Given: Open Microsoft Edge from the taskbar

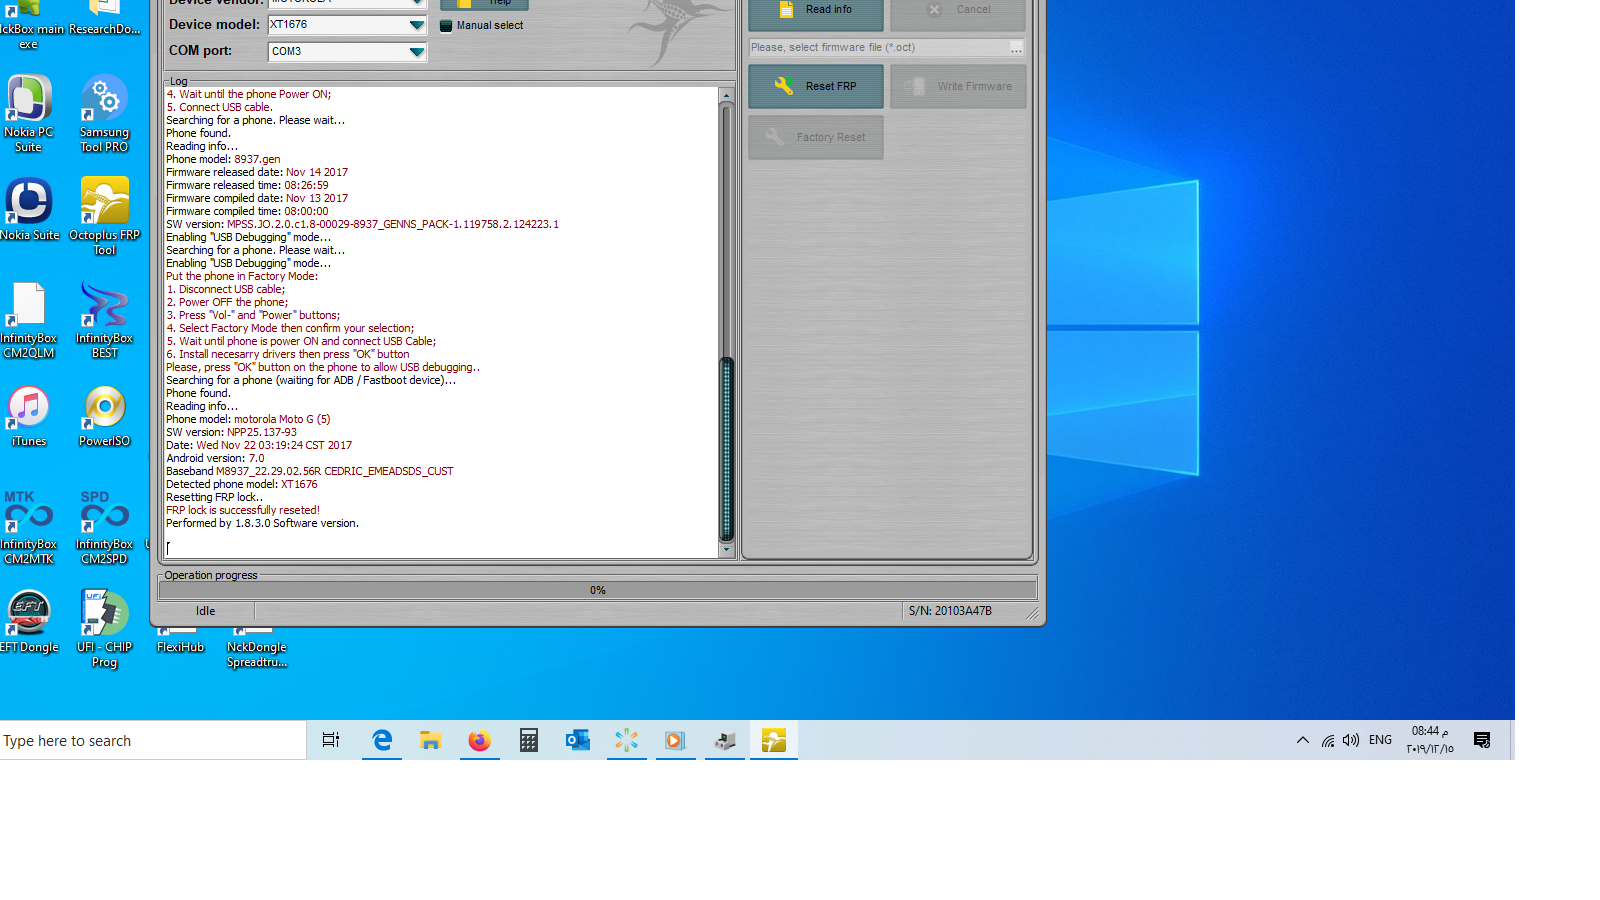Looking at the screenshot, I should click(x=381, y=740).
